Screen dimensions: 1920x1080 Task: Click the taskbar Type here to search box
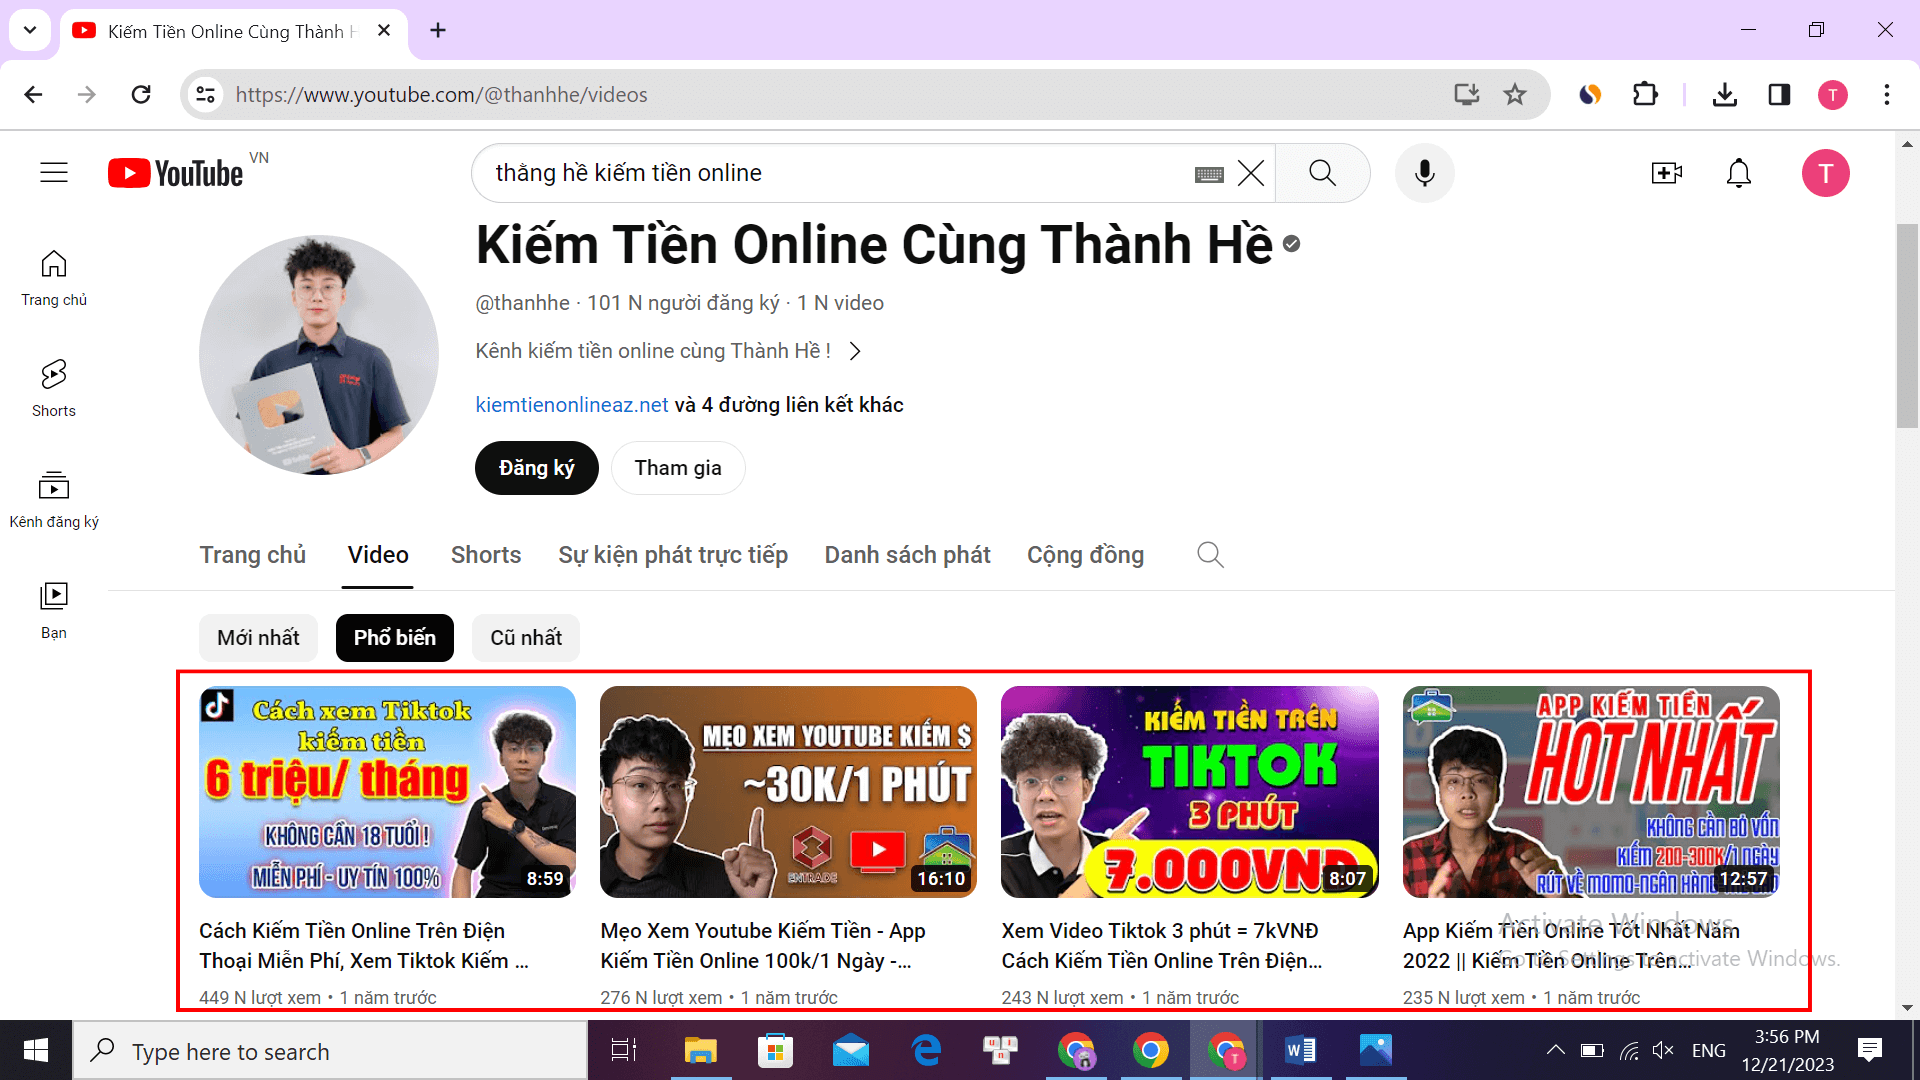[x=330, y=1051]
